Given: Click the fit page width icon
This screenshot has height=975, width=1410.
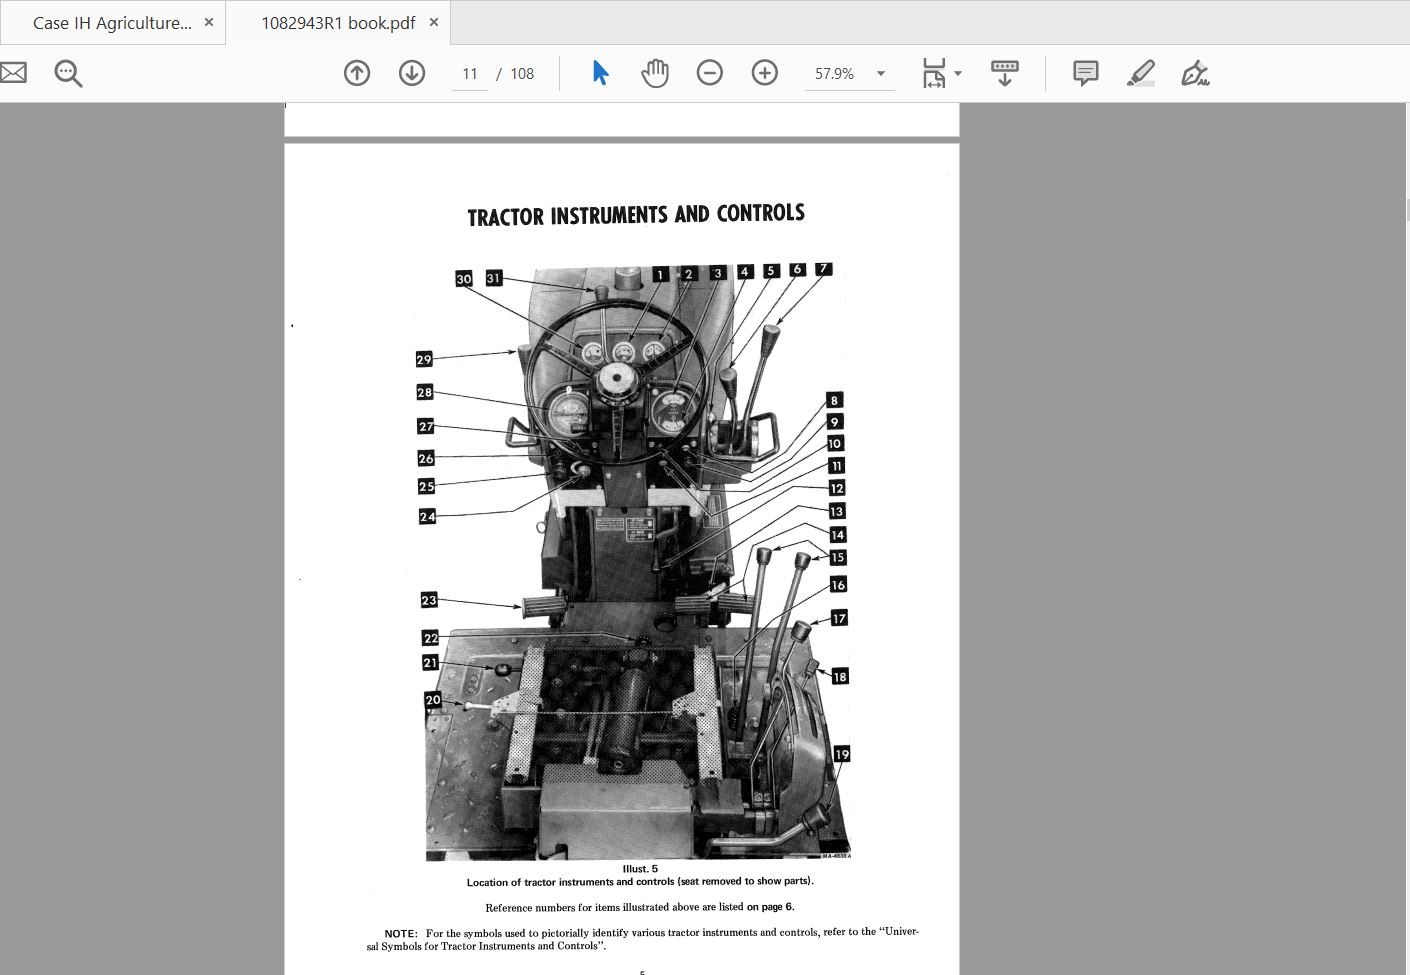Looking at the screenshot, I should point(934,73).
